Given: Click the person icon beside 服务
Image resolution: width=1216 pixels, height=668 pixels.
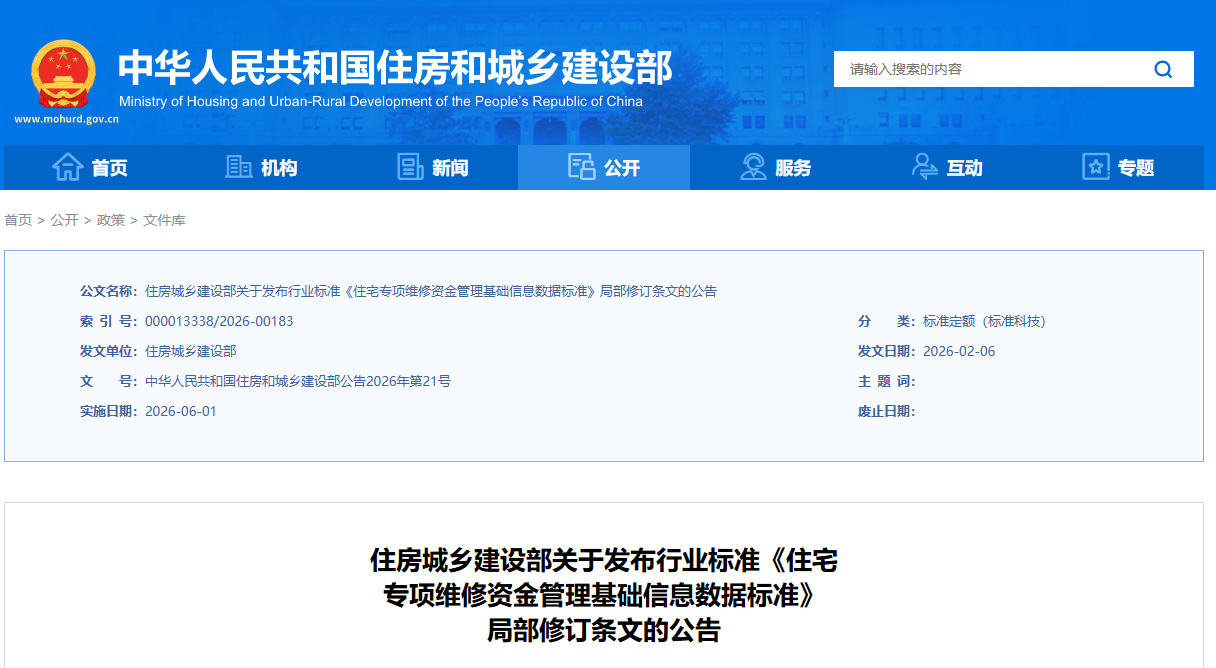Looking at the screenshot, I should tap(752, 167).
